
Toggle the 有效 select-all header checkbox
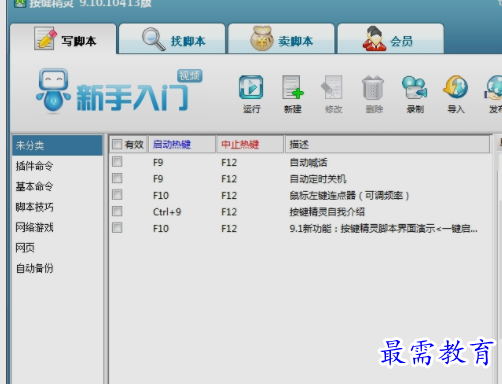[117, 144]
